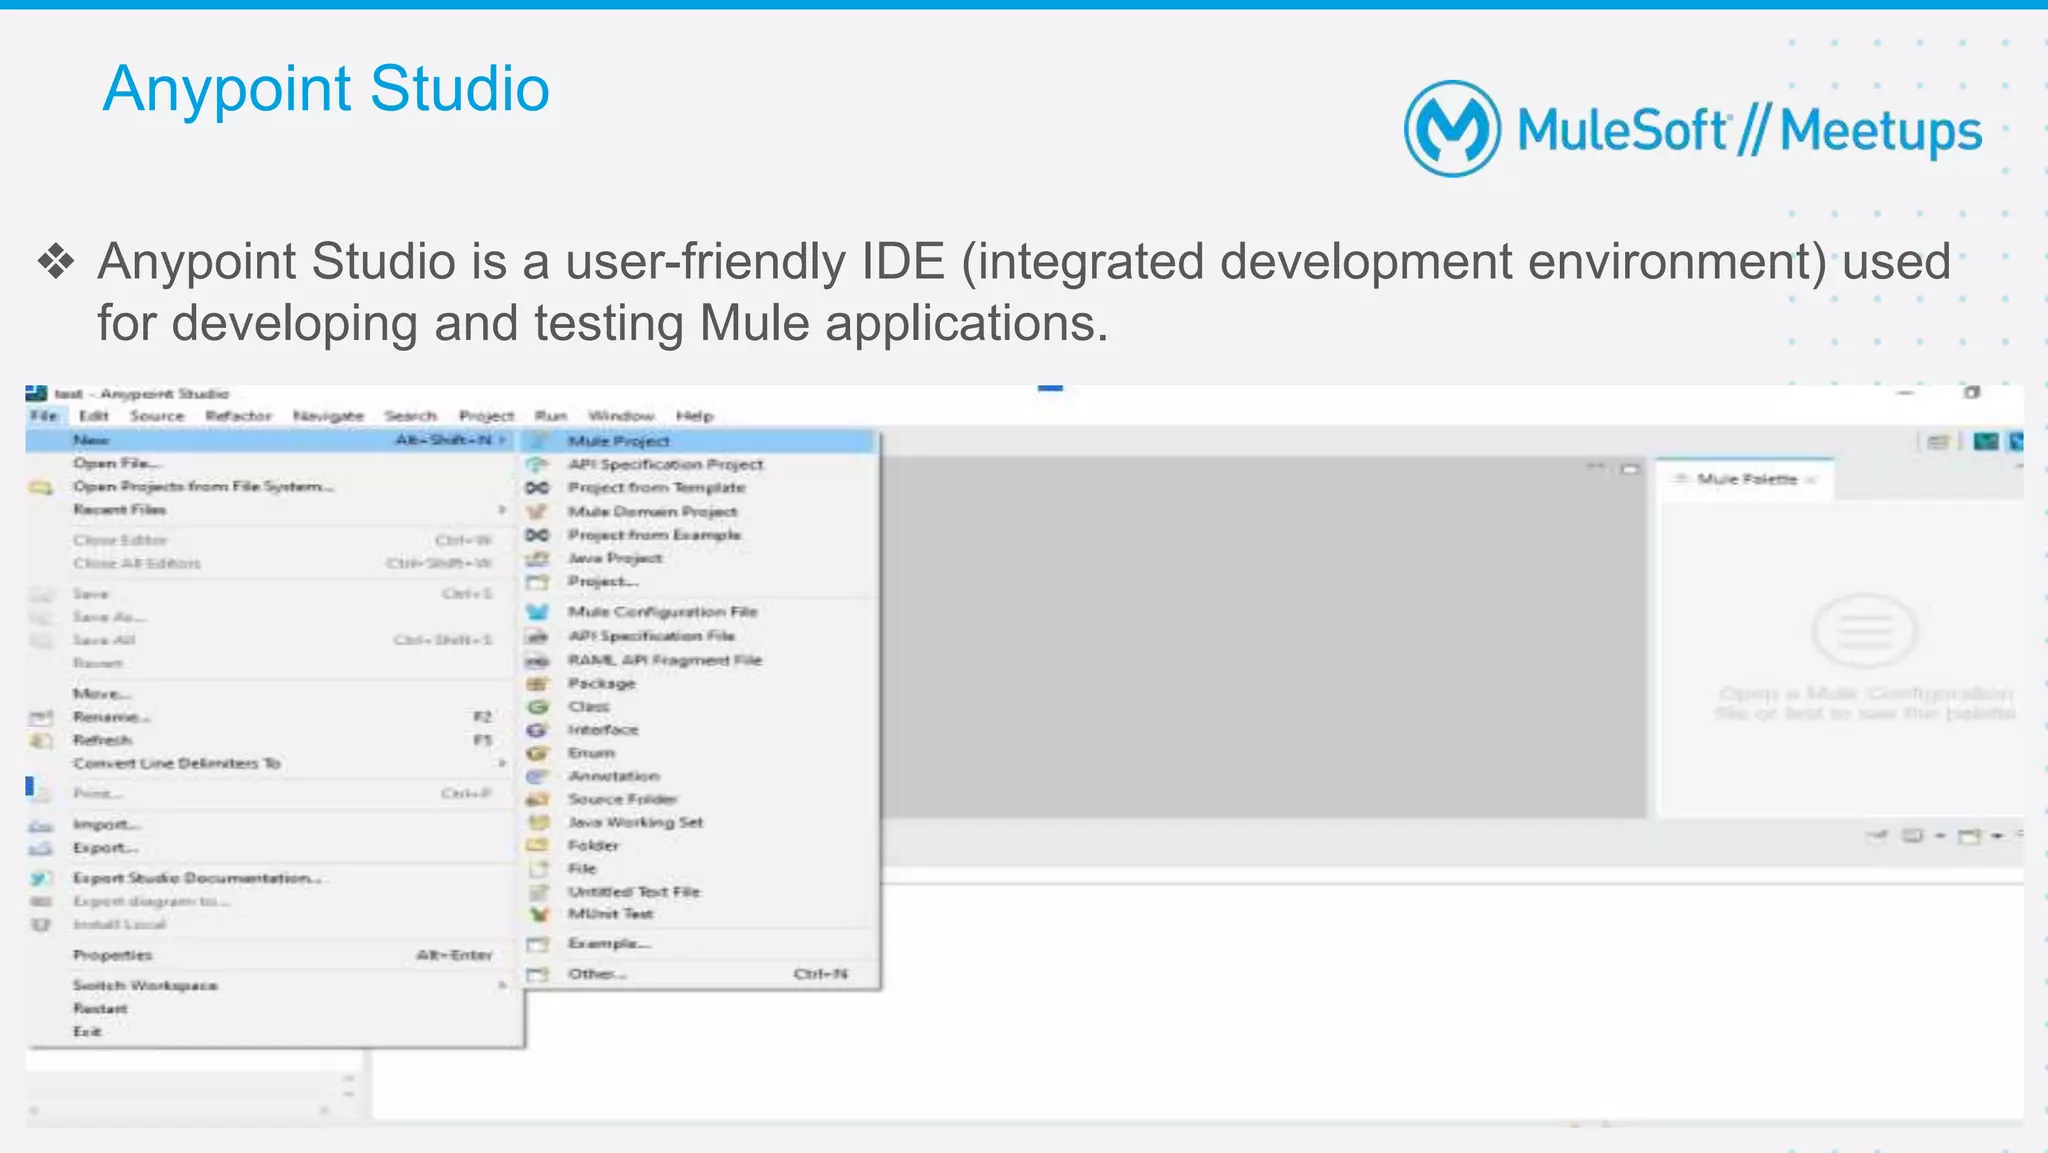
Task: Select Annotation in New submenu
Action: (x=698, y=776)
